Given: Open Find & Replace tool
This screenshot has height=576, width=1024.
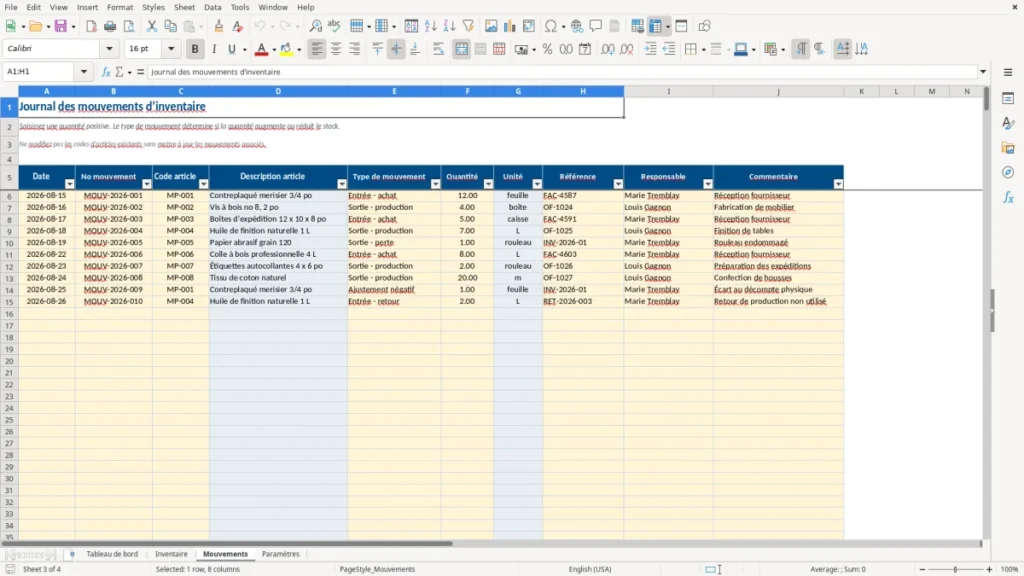Looking at the screenshot, I should coord(315,26).
